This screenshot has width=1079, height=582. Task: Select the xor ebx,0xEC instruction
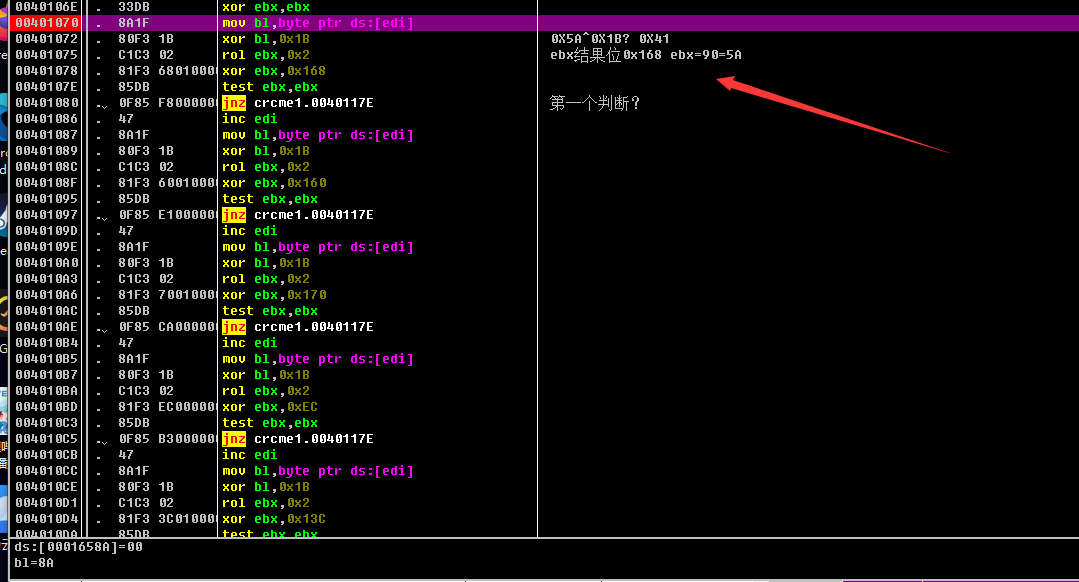tap(270, 407)
